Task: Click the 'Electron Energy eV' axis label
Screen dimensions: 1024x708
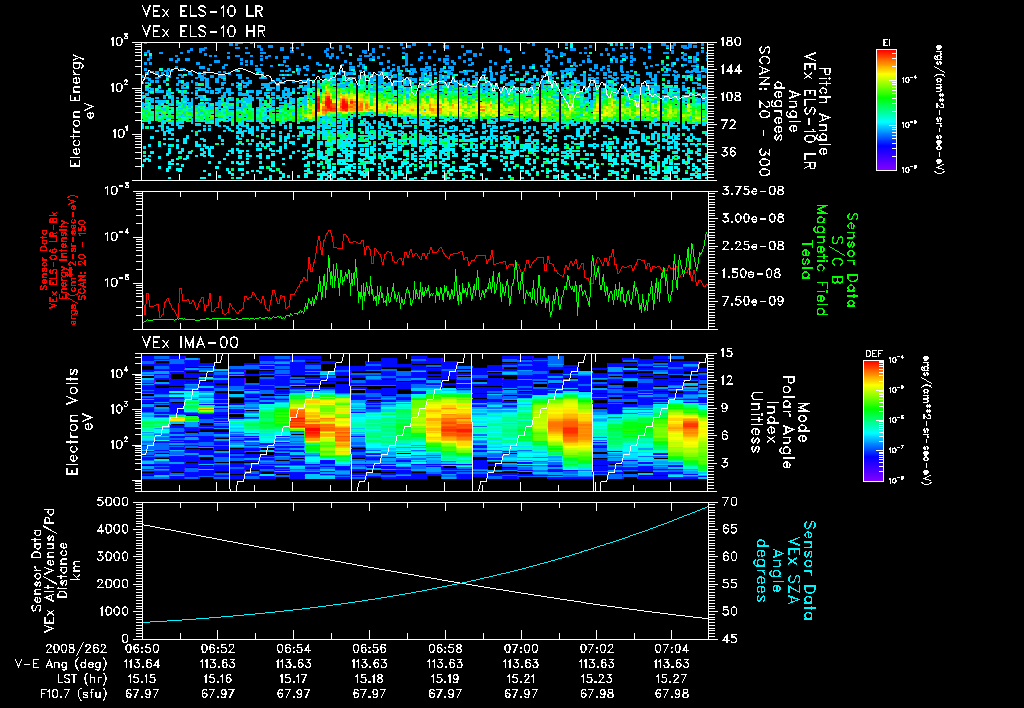Action: (x=82, y=111)
